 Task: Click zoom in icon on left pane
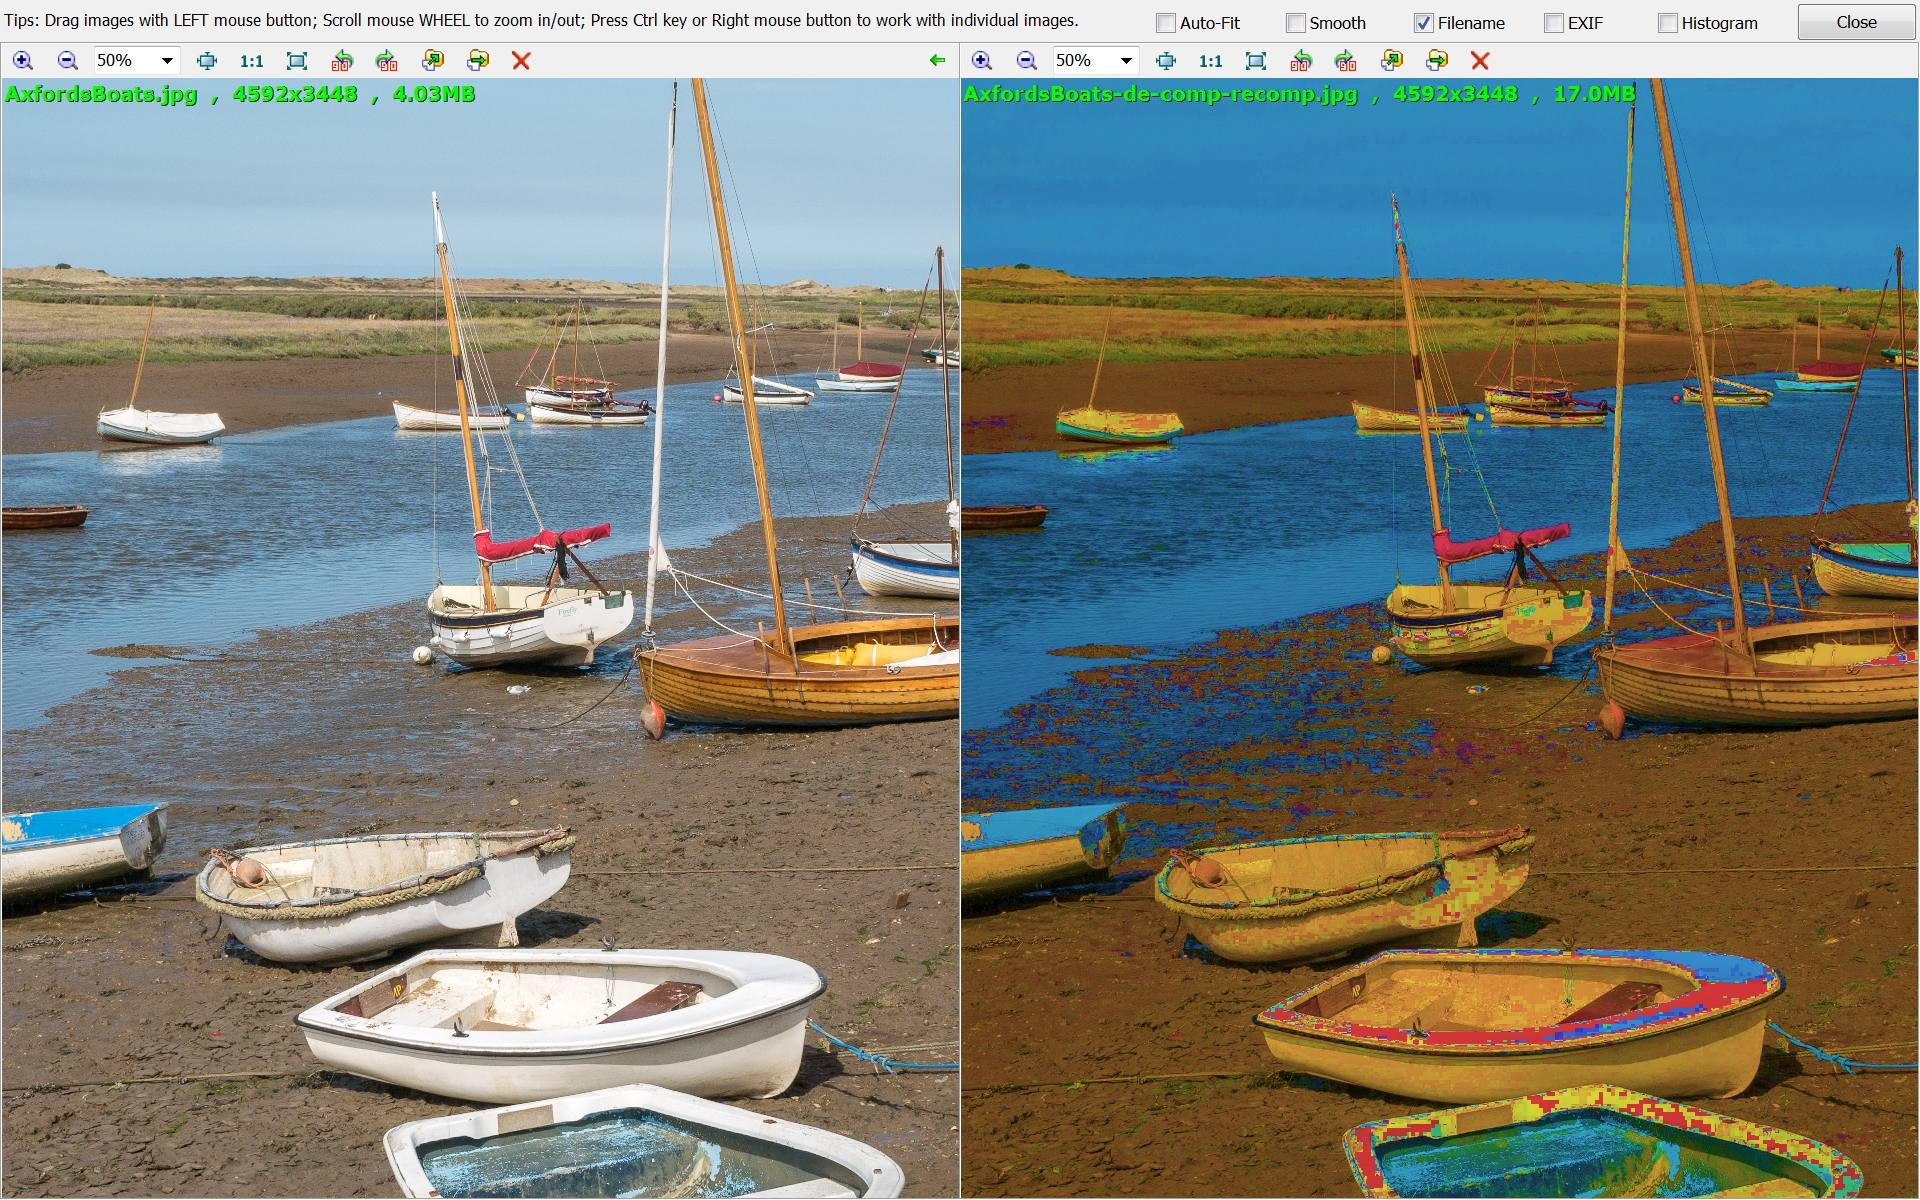click(x=22, y=61)
